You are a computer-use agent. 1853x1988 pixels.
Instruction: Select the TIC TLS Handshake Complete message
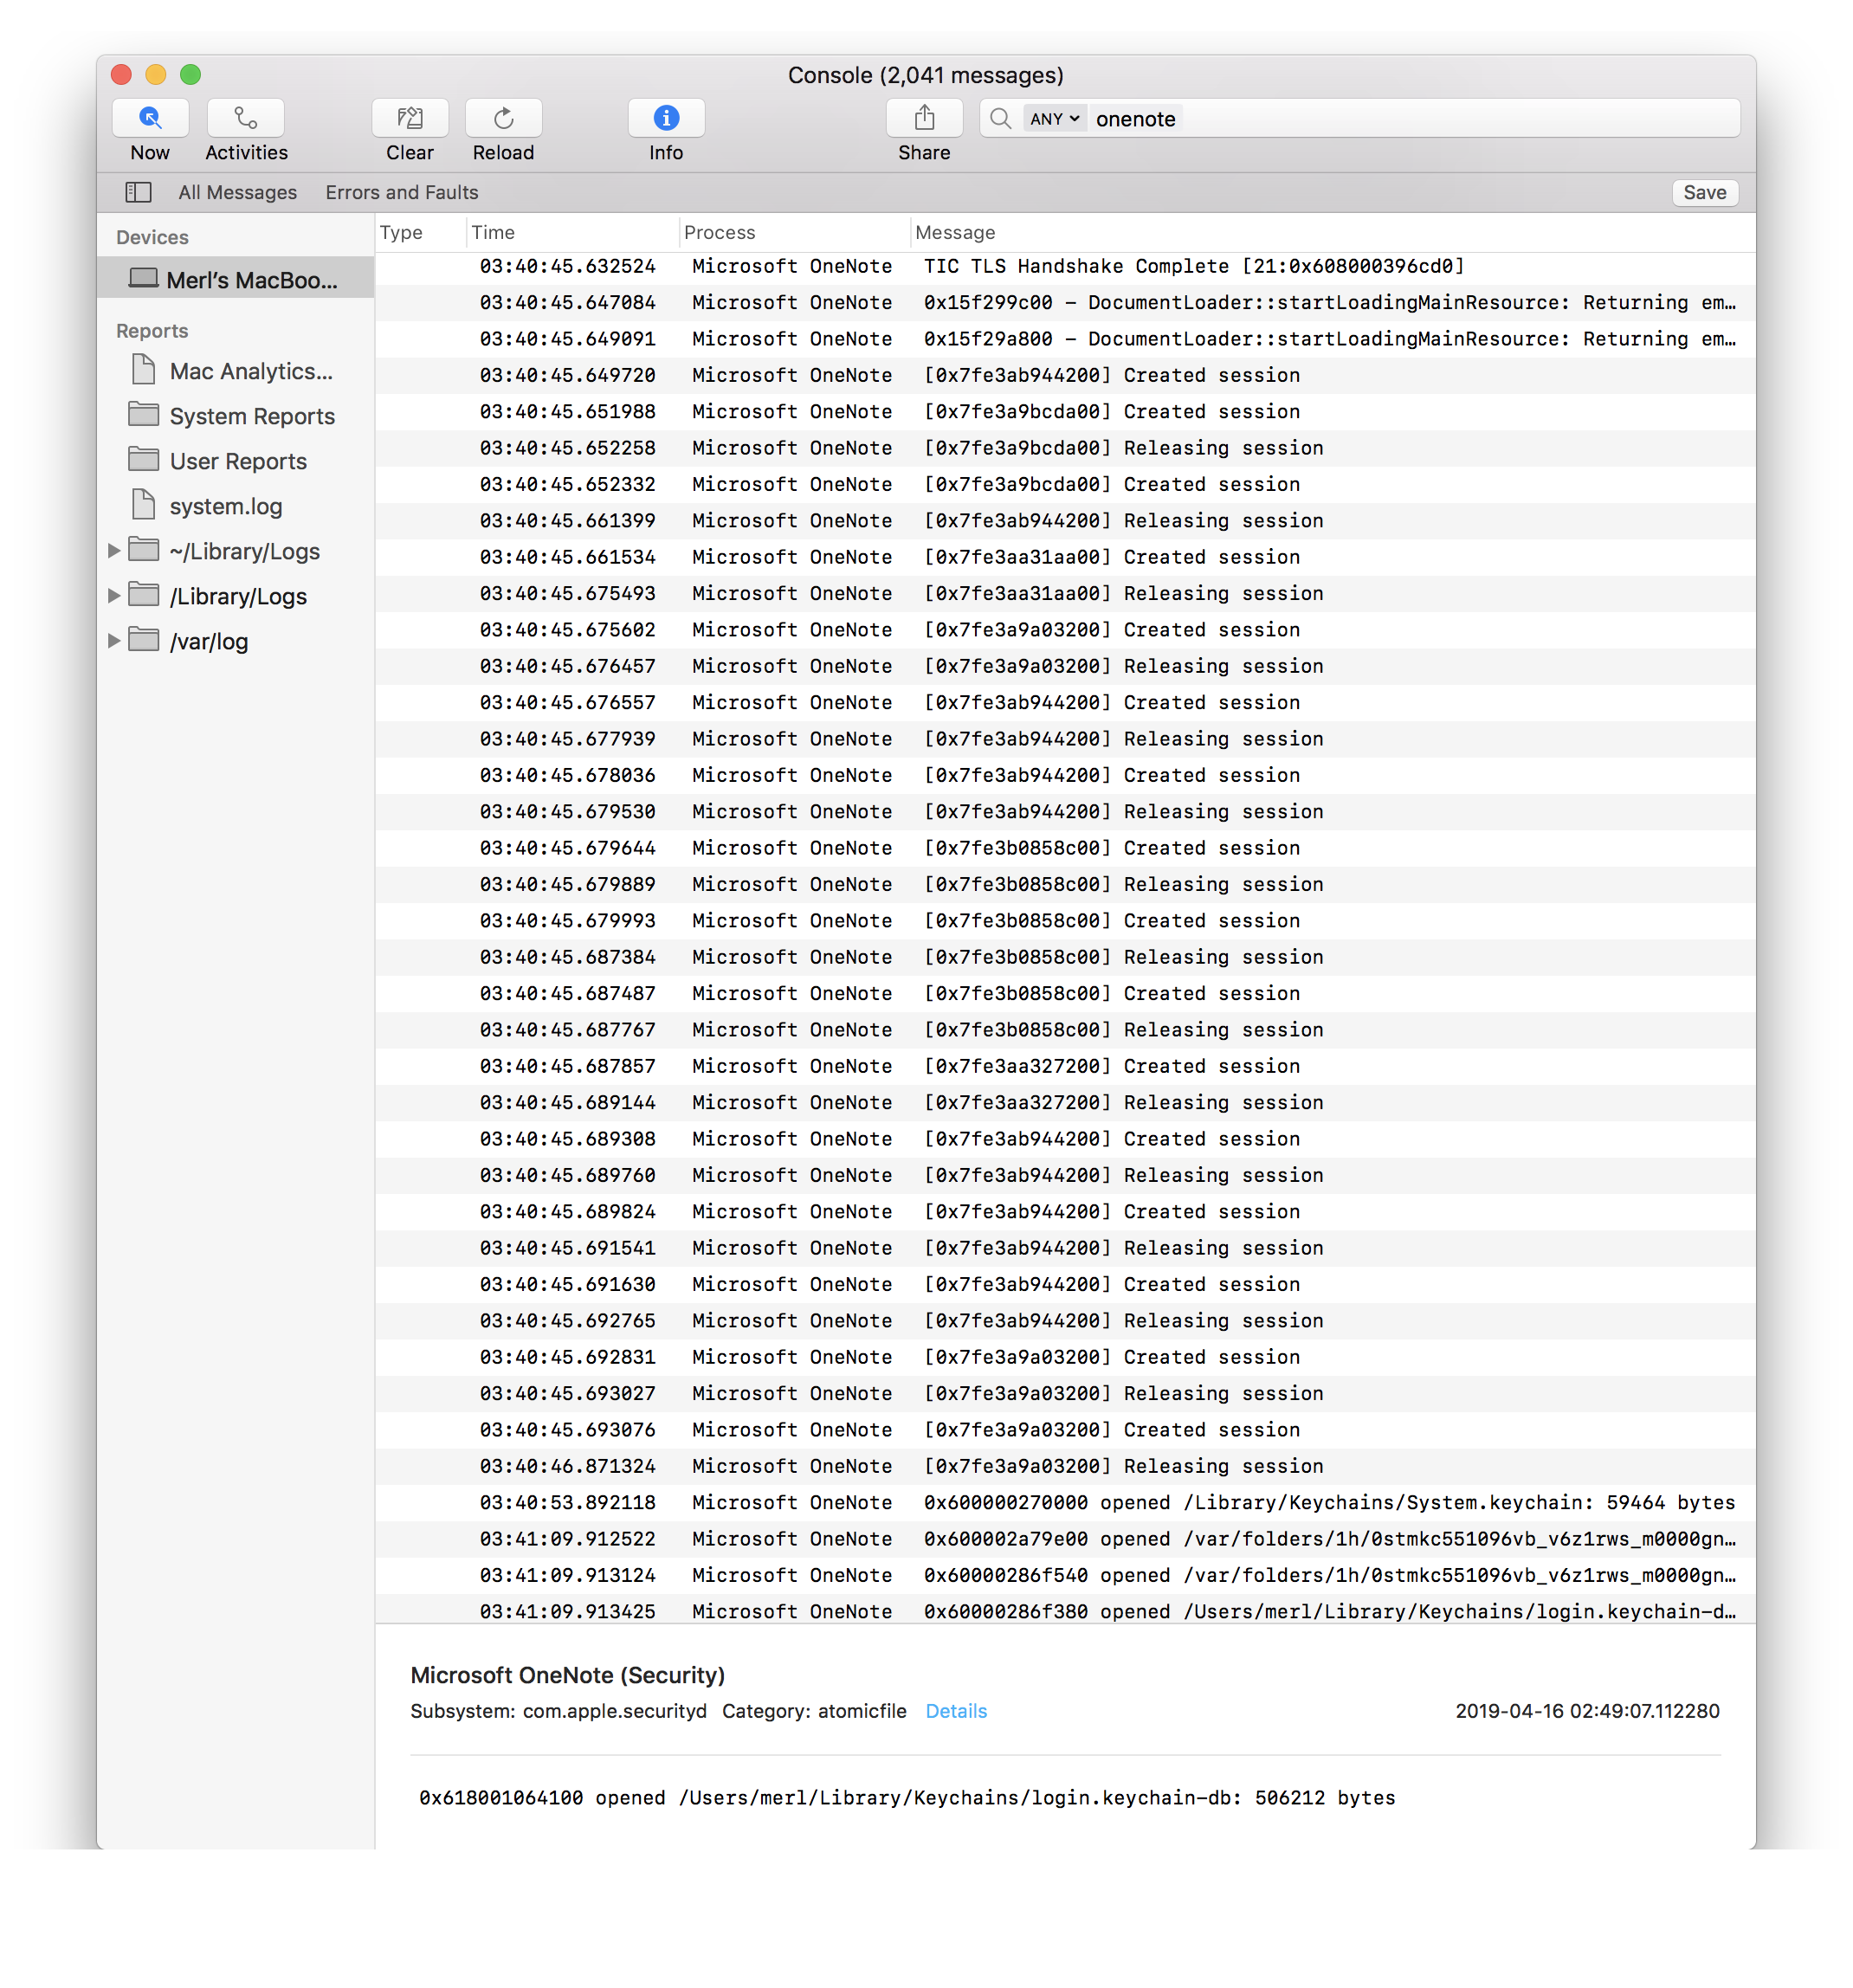pos(1193,266)
